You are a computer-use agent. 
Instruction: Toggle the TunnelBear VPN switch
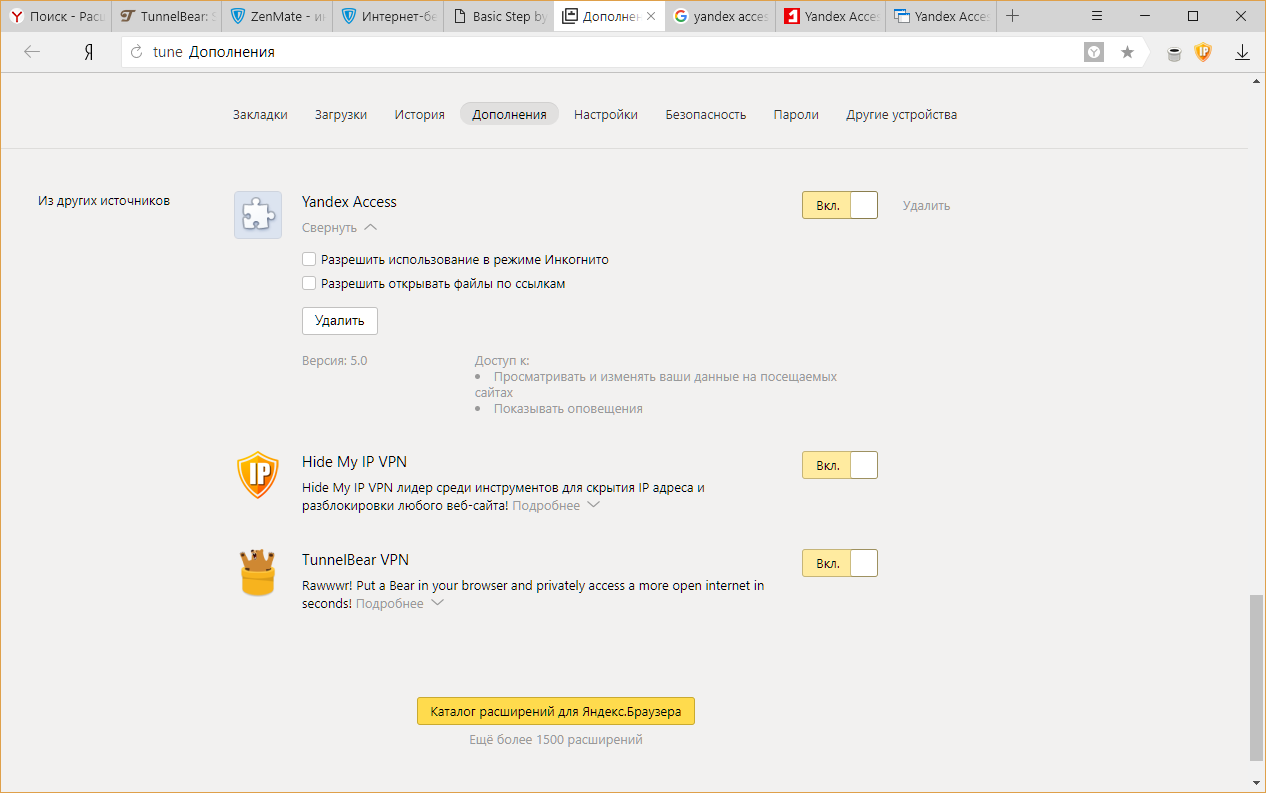coord(840,563)
